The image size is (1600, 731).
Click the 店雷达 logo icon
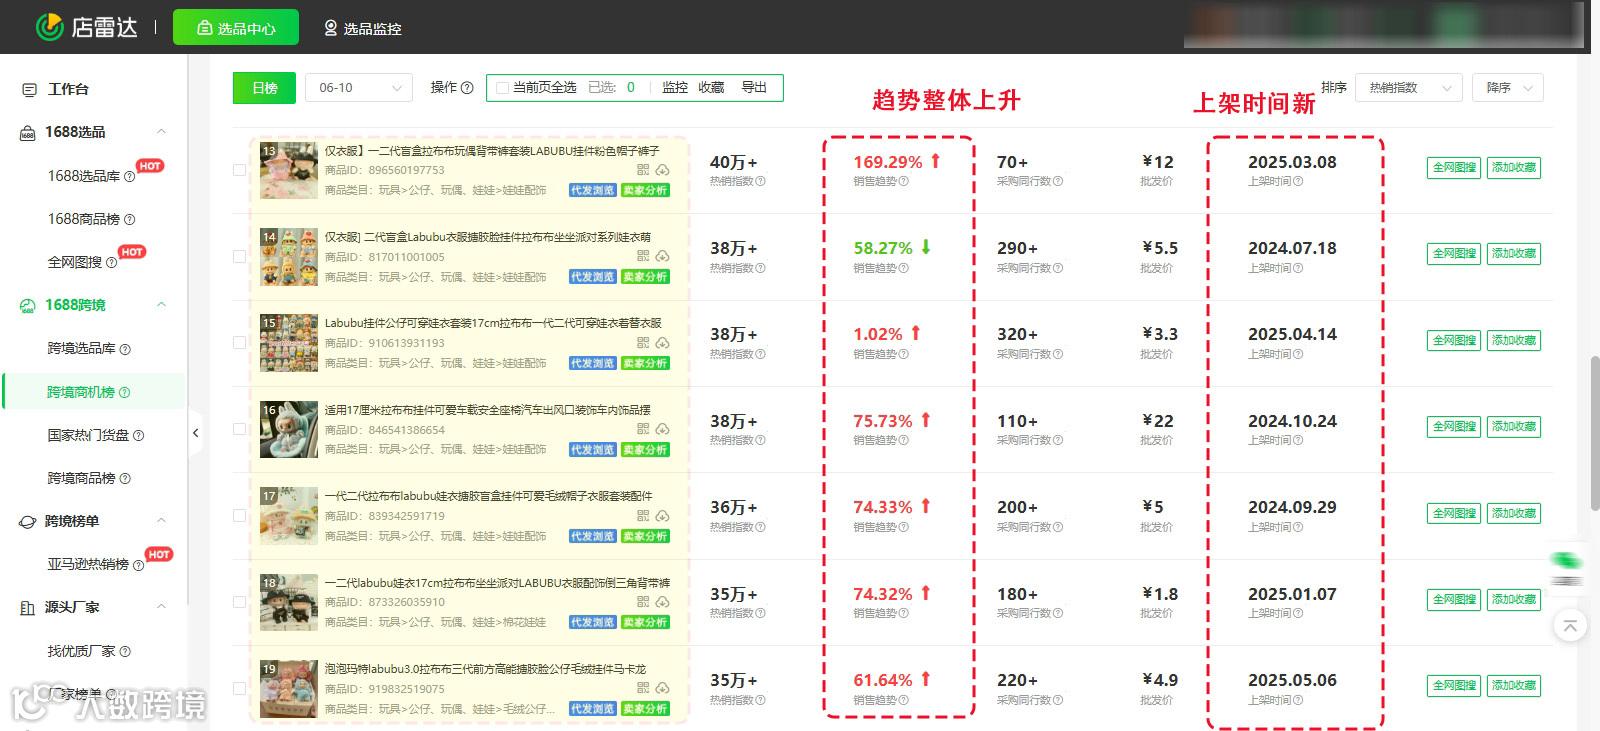(x=49, y=27)
